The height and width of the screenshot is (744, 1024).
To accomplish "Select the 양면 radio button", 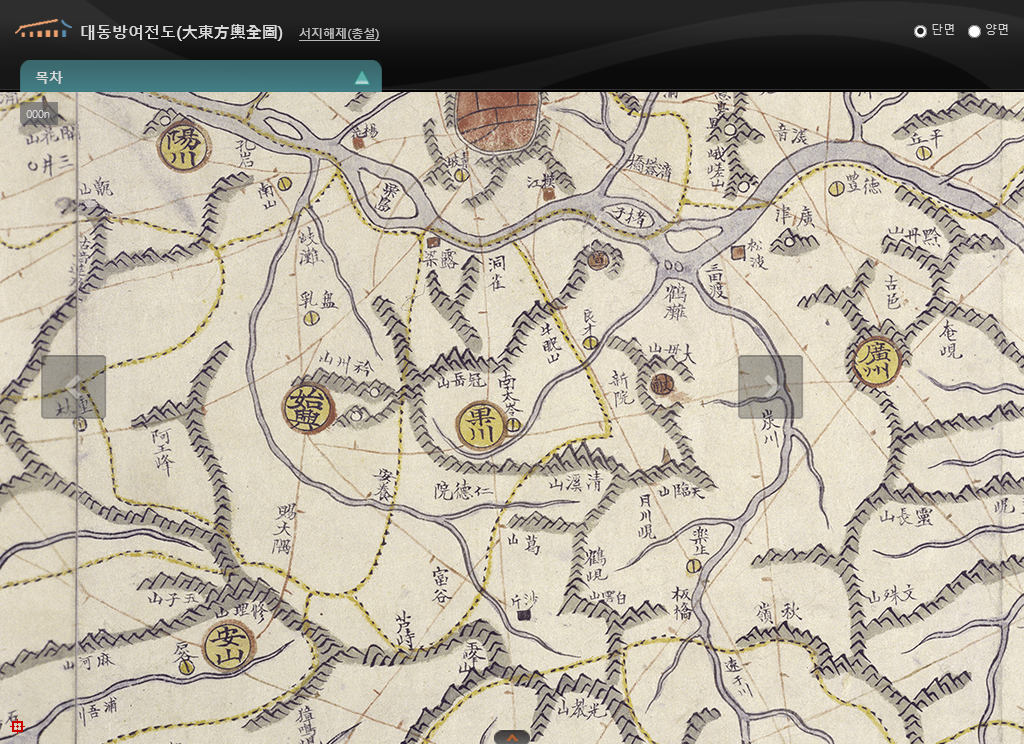I will (974, 31).
